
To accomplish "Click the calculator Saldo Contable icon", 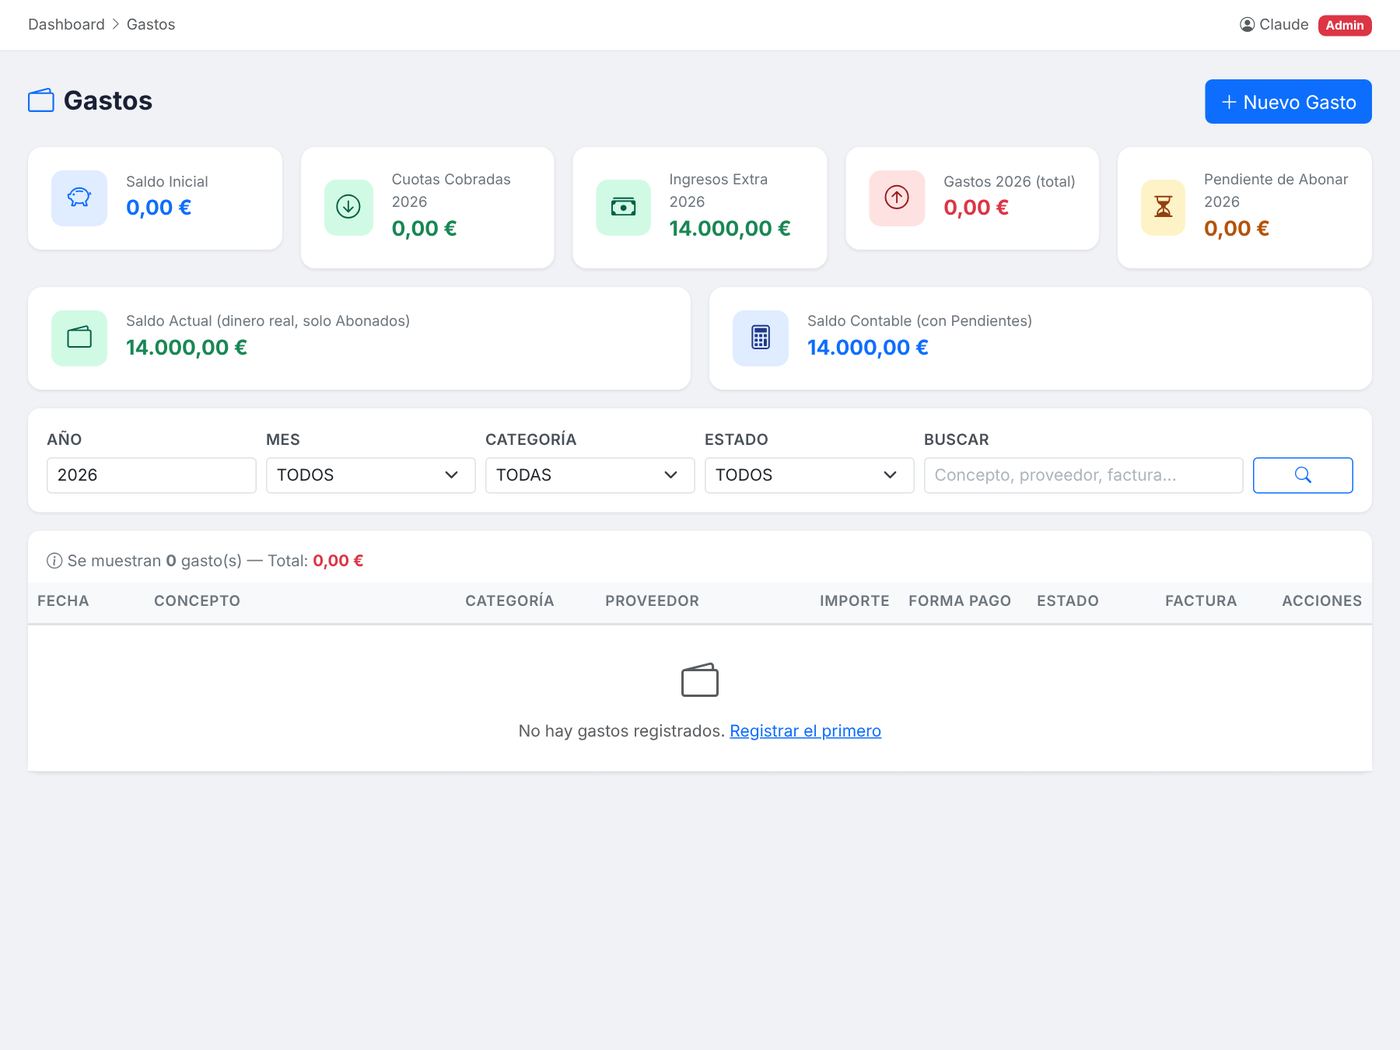I will [761, 338].
